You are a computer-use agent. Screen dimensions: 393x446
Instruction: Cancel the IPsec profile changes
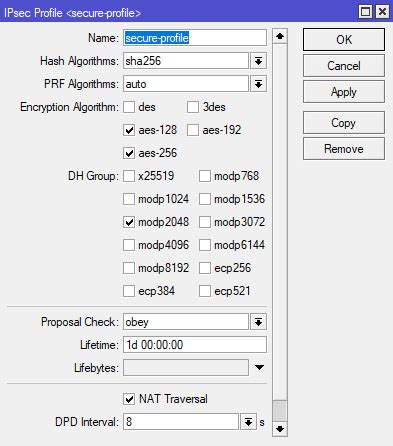point(344,66)
